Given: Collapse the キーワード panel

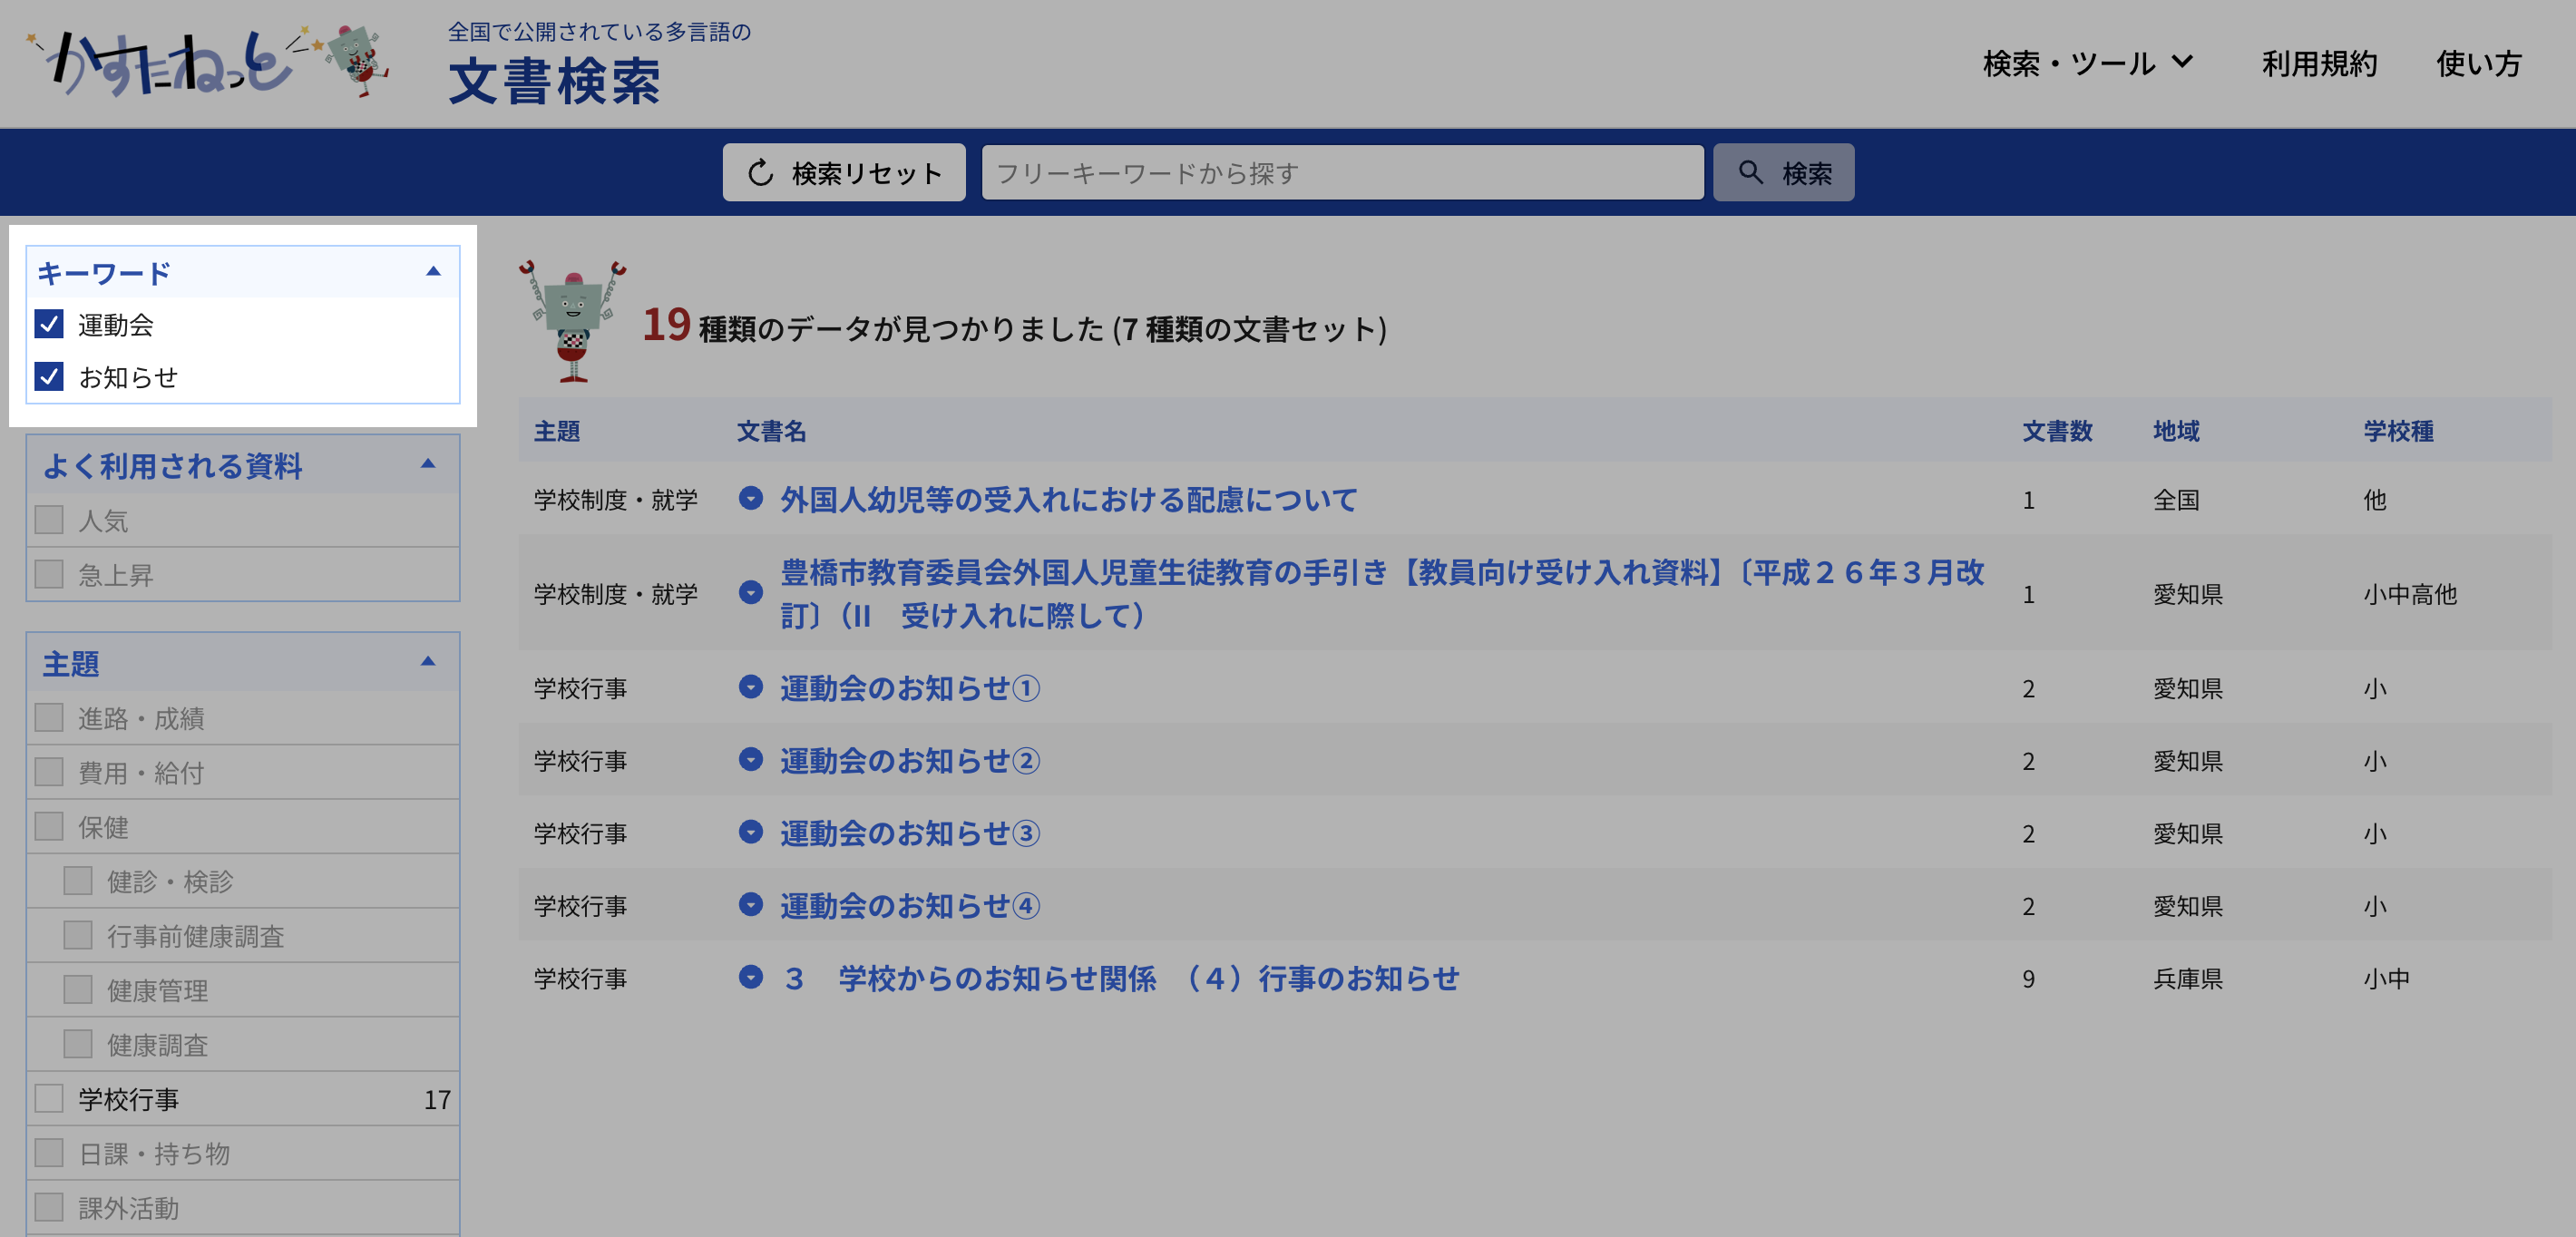Looking at the screenshot, I should click(x=433, y=271).
